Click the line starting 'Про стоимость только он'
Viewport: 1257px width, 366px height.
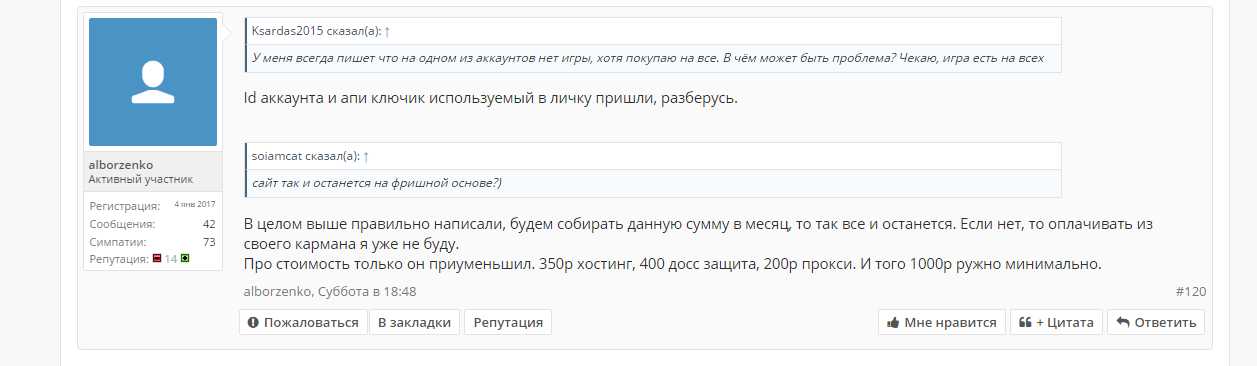672,265
